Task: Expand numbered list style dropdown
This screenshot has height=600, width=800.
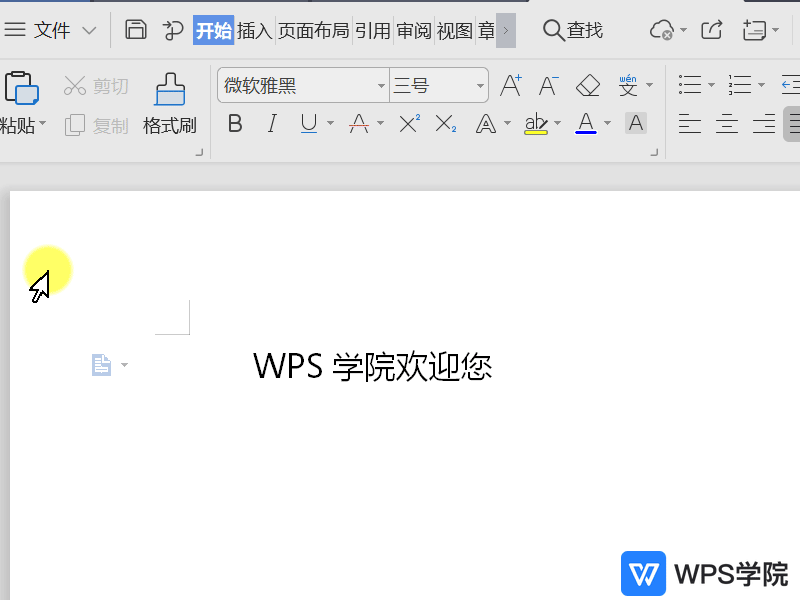Action: pyautogui.click(x=761, y=85)
